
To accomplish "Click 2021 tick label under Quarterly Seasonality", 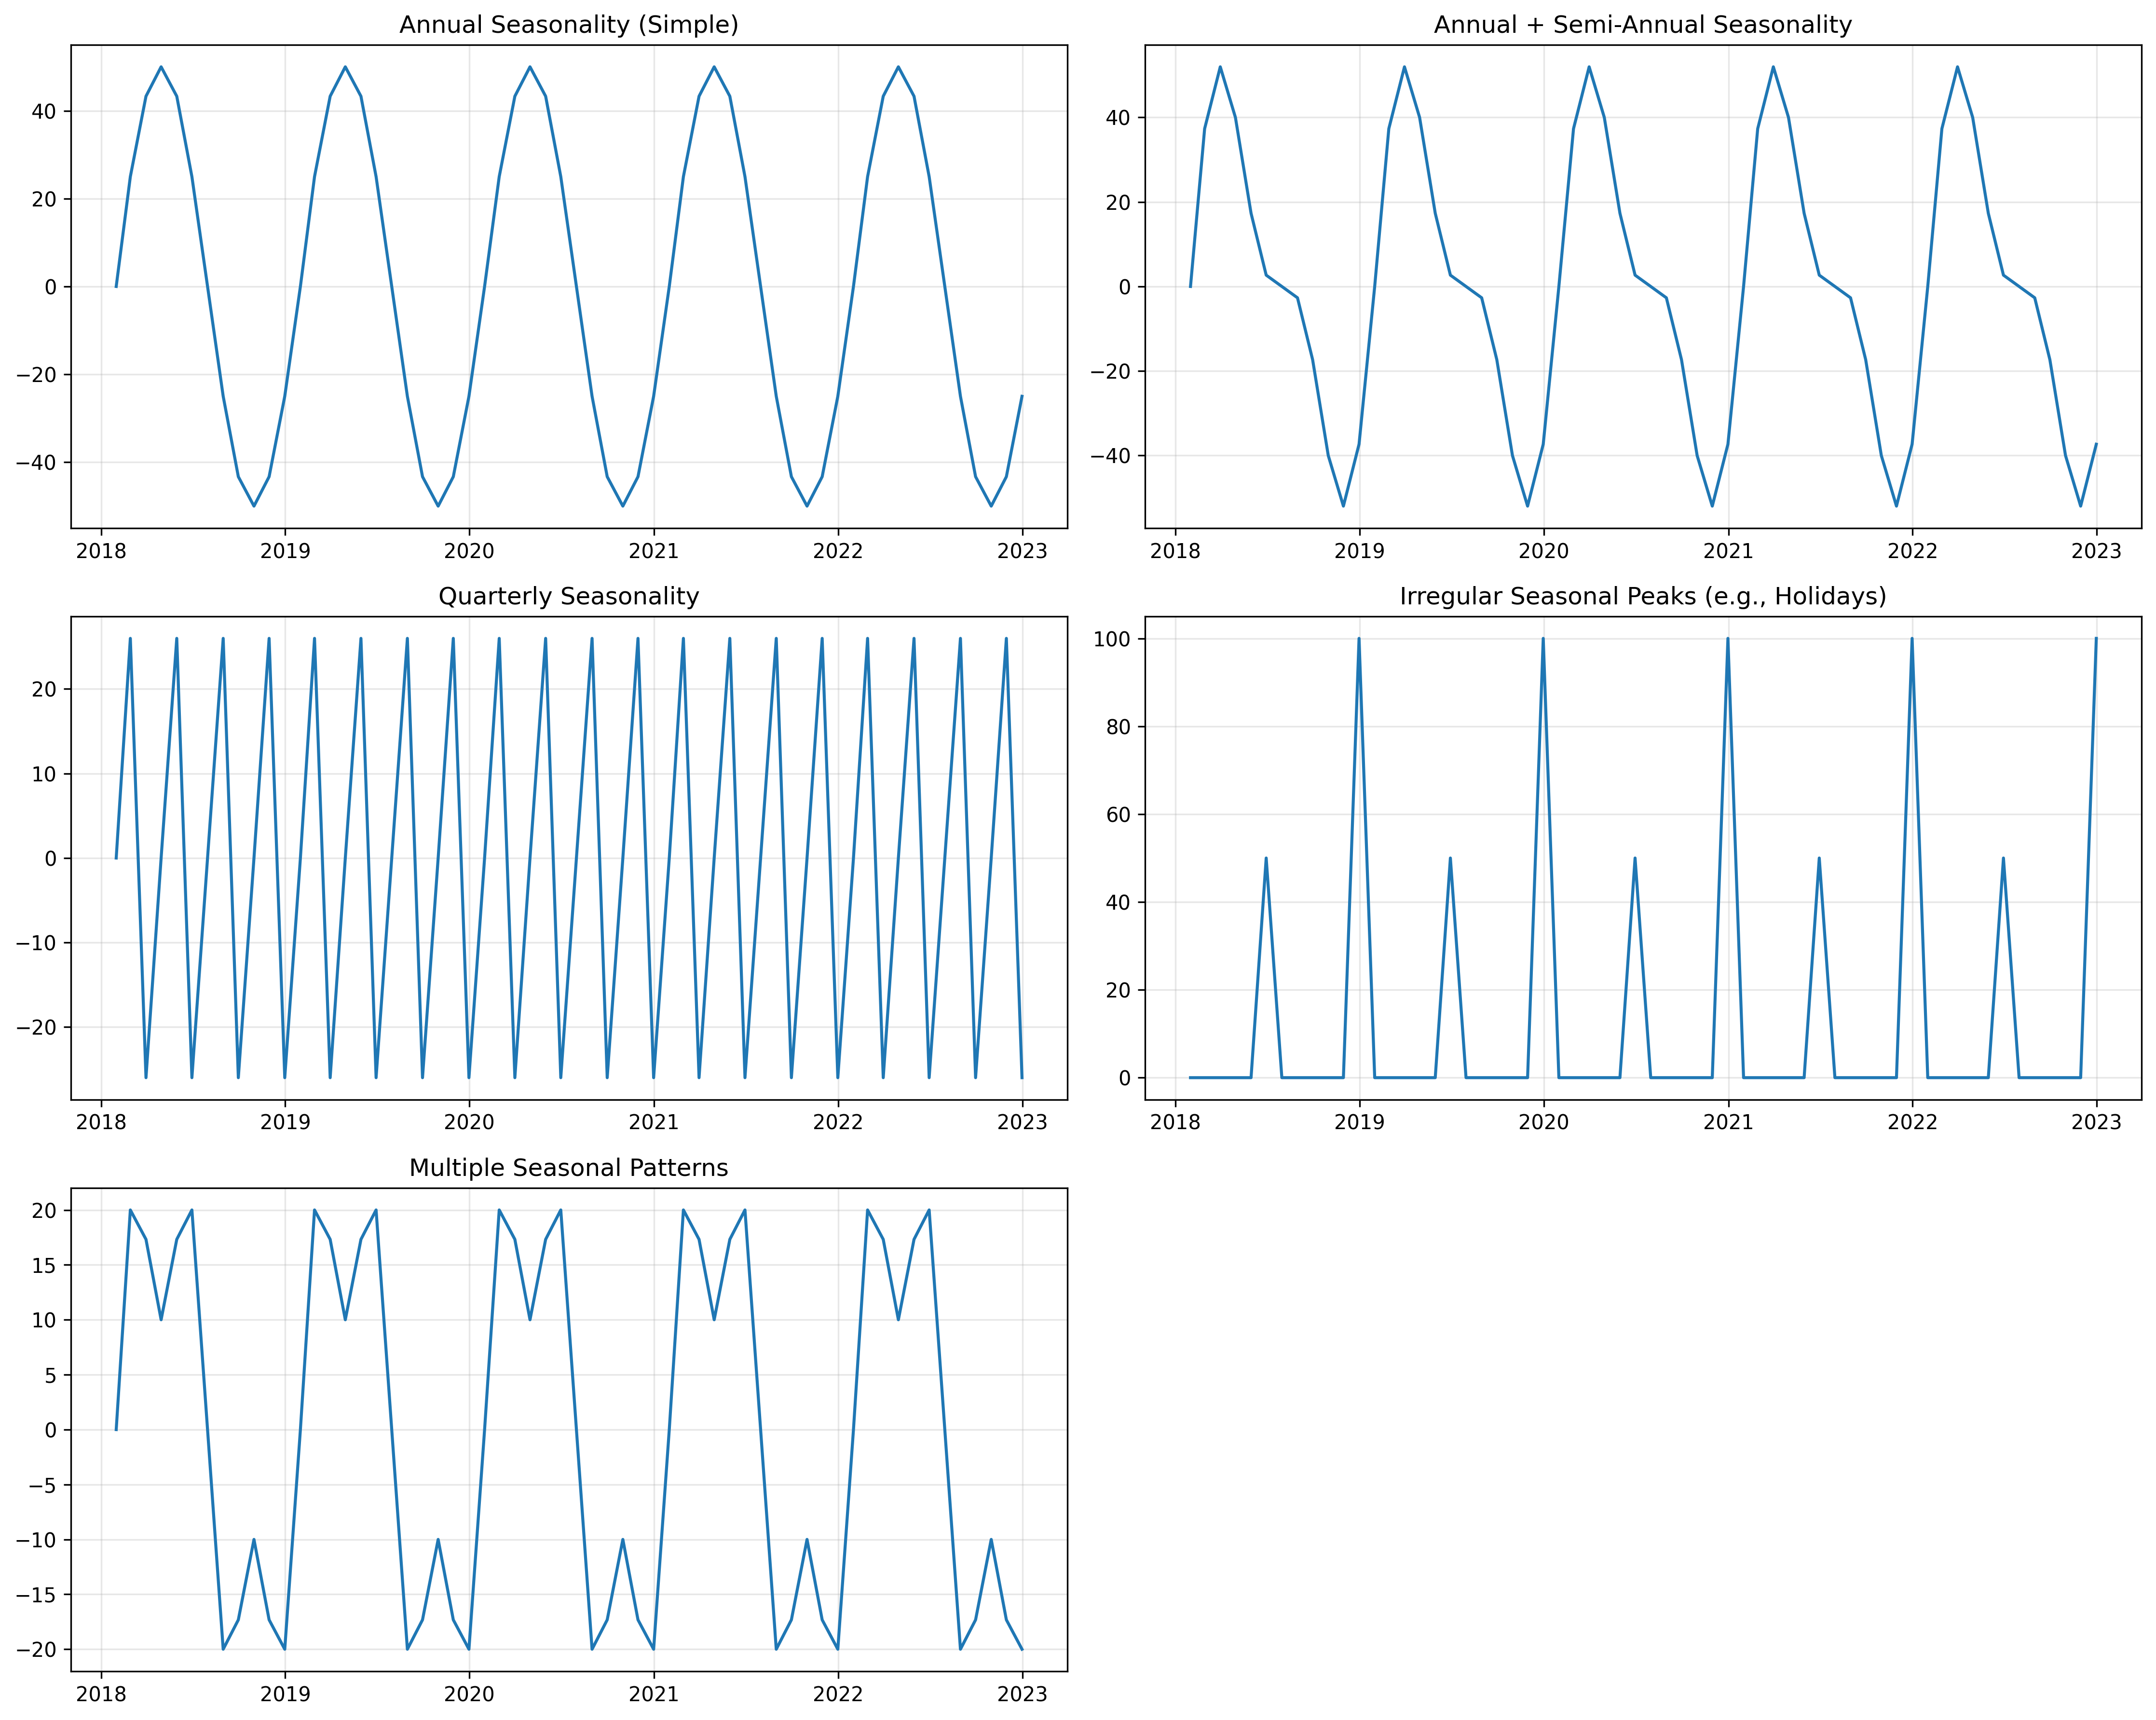I will point(653,1122).
